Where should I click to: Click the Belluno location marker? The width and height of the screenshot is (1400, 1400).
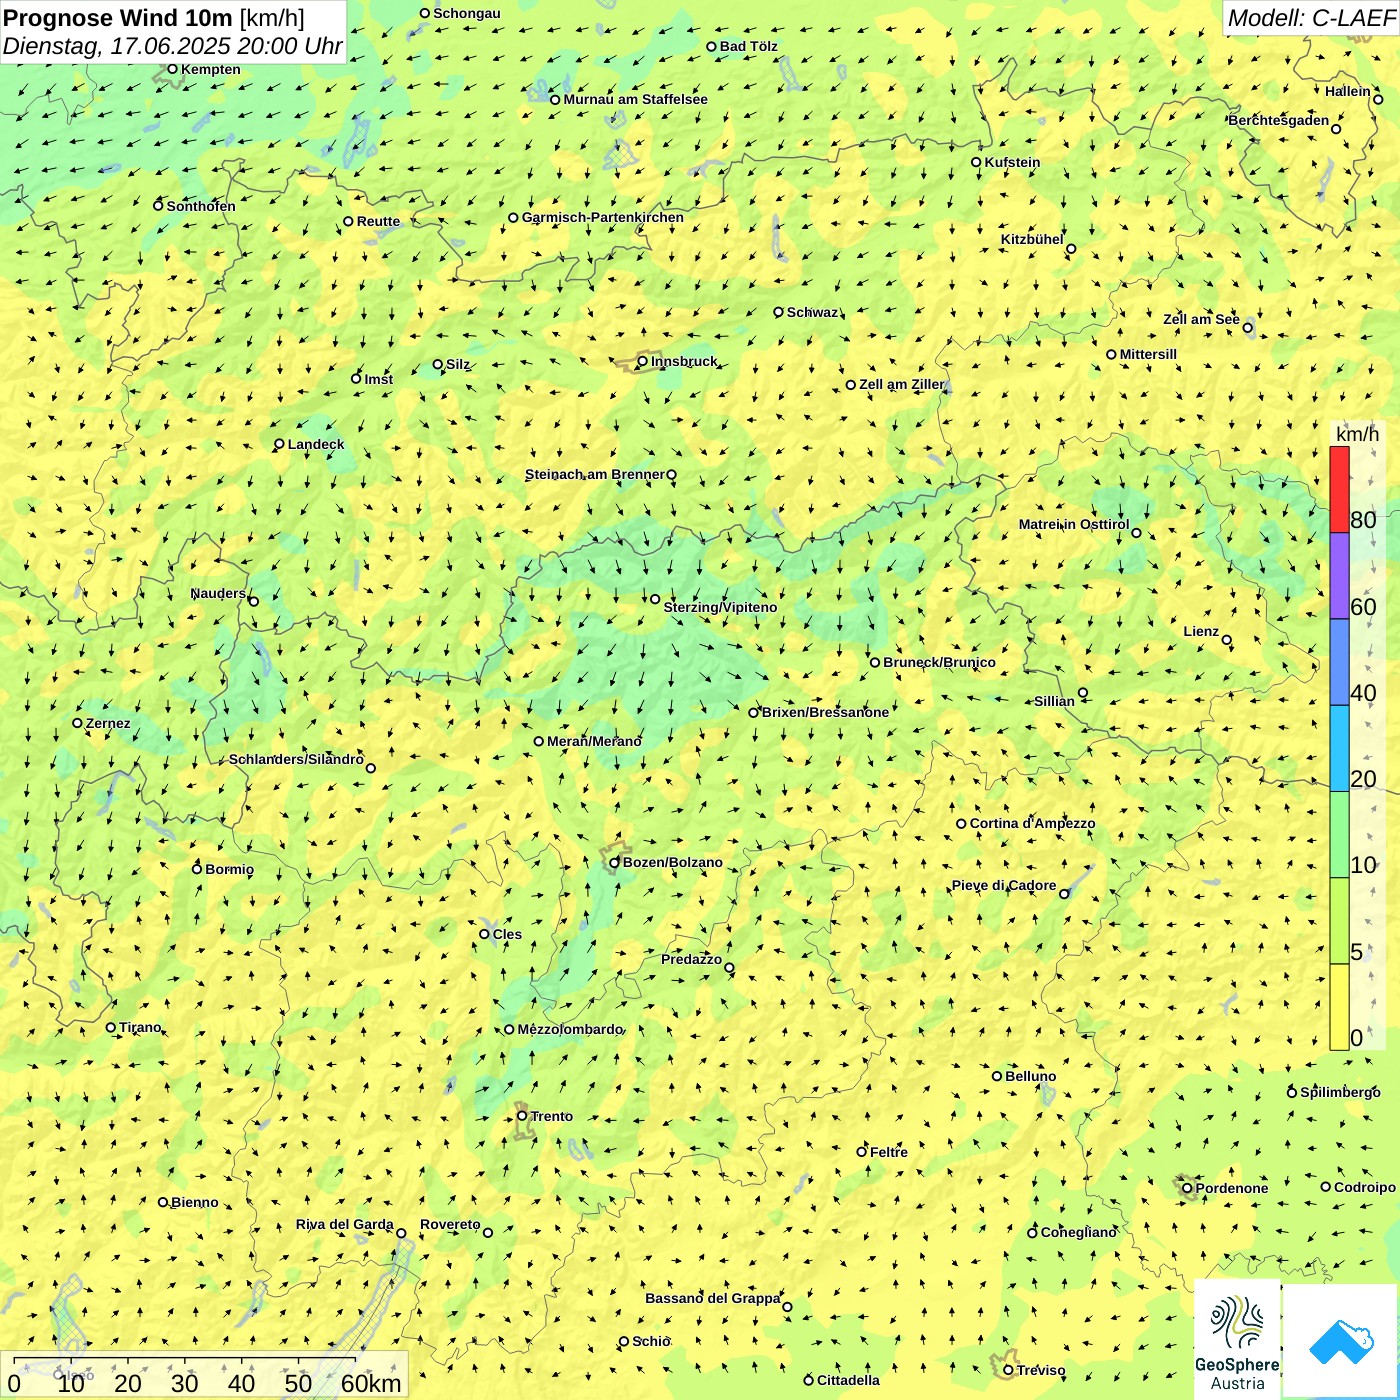pos(997,1076)
